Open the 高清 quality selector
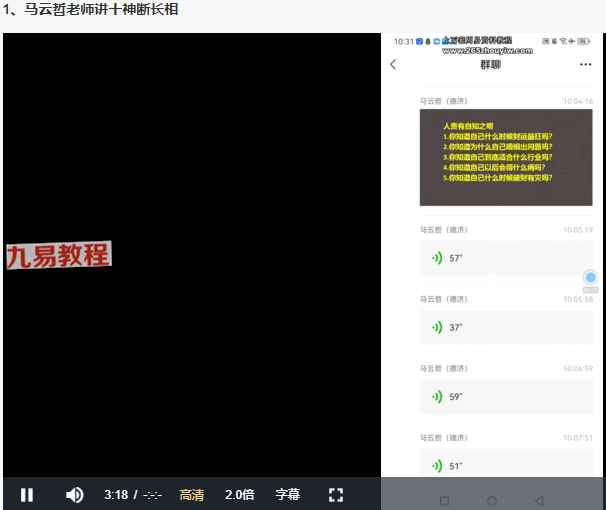The image size is (606, 510). click(192, 495)
